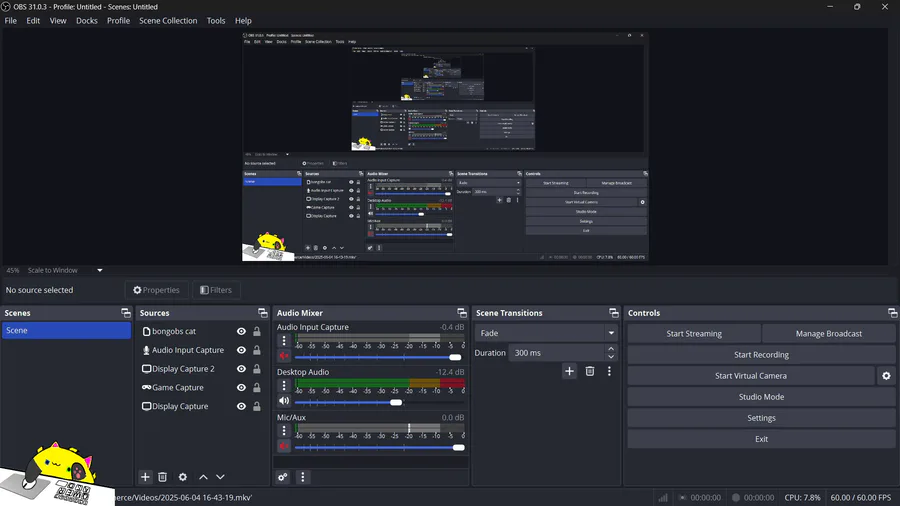Open Audio Mixer toolbar three-dot menu
Viewport: 900px width, 506px height.
click(303, 477)
